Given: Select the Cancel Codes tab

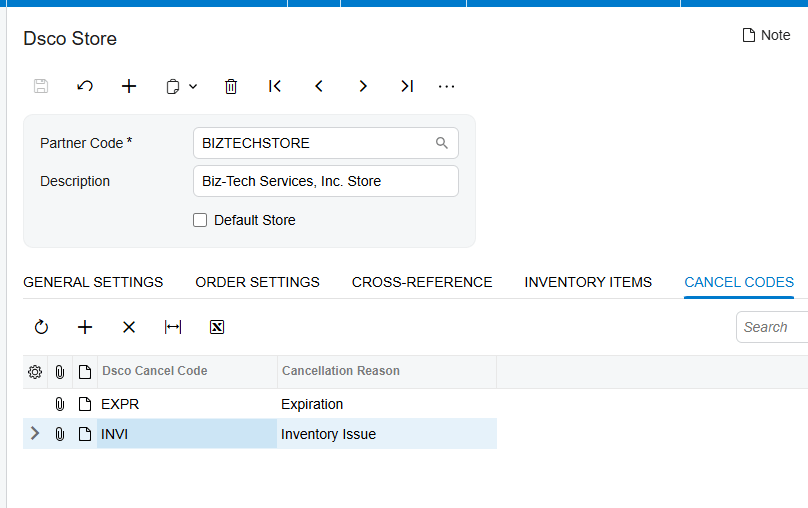Looking at the screenshot, I should pos(739,282).
